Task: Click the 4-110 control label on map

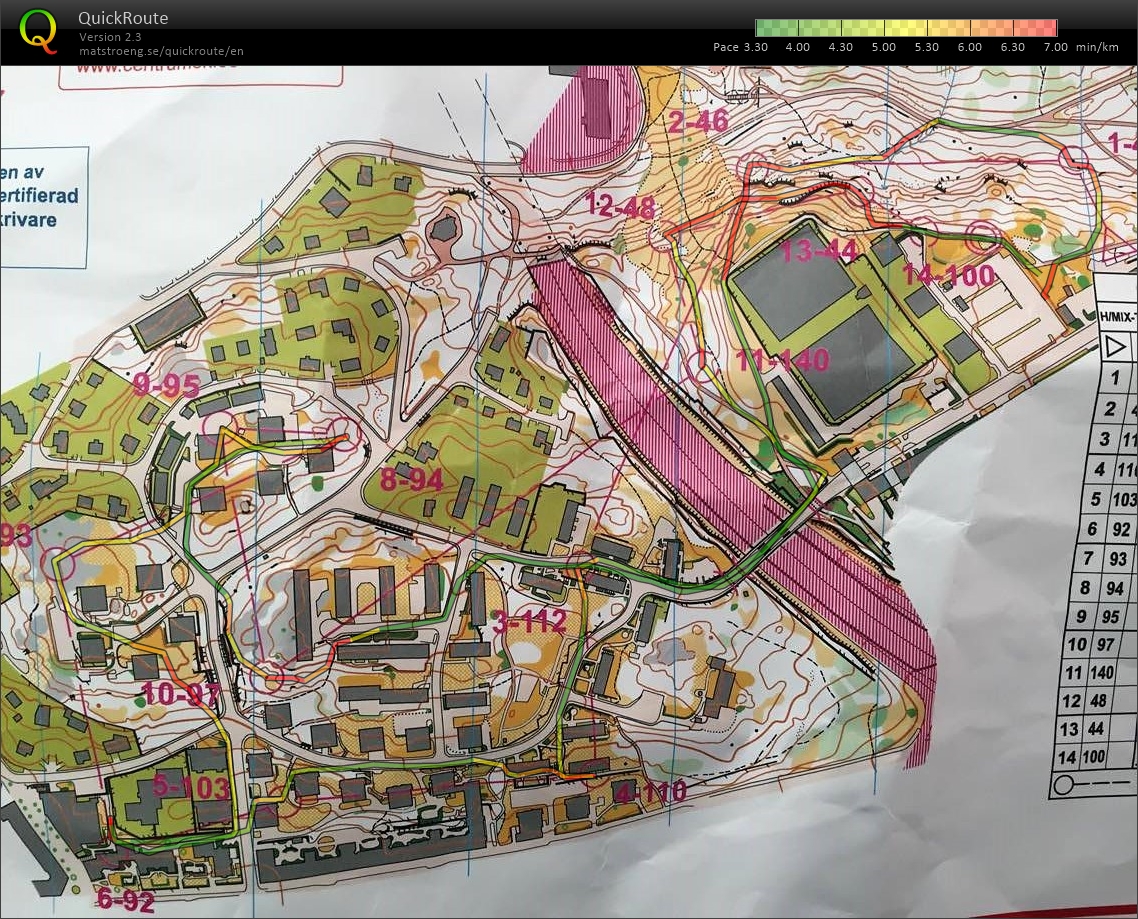Action: pos(650,791)
